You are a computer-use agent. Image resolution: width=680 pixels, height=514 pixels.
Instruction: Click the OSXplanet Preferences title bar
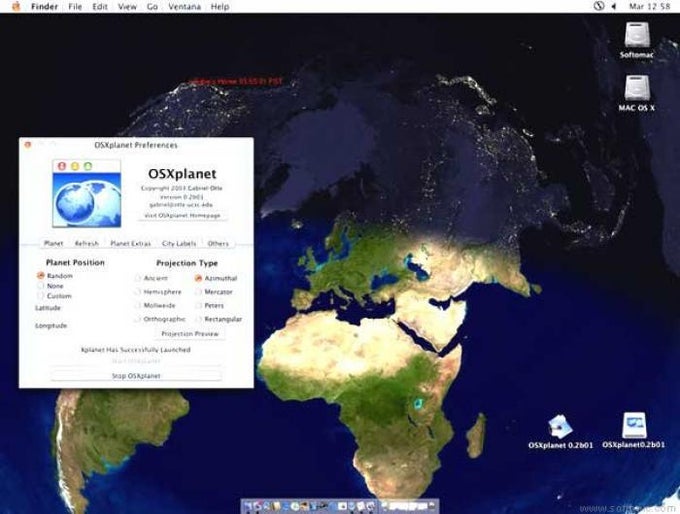(136, 145)
